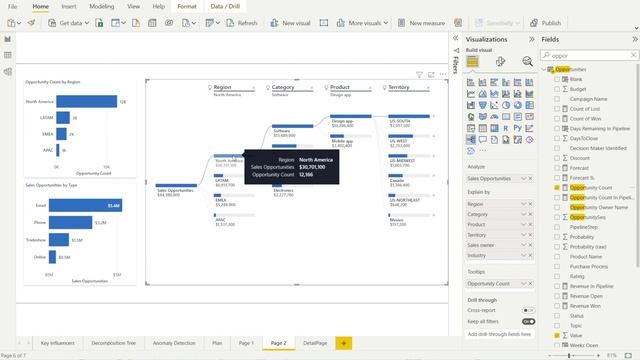Open Focus mode on the decomposition tree
Image resolution: width=640 pixels, height=360 pixels.
tap(431, 75)
